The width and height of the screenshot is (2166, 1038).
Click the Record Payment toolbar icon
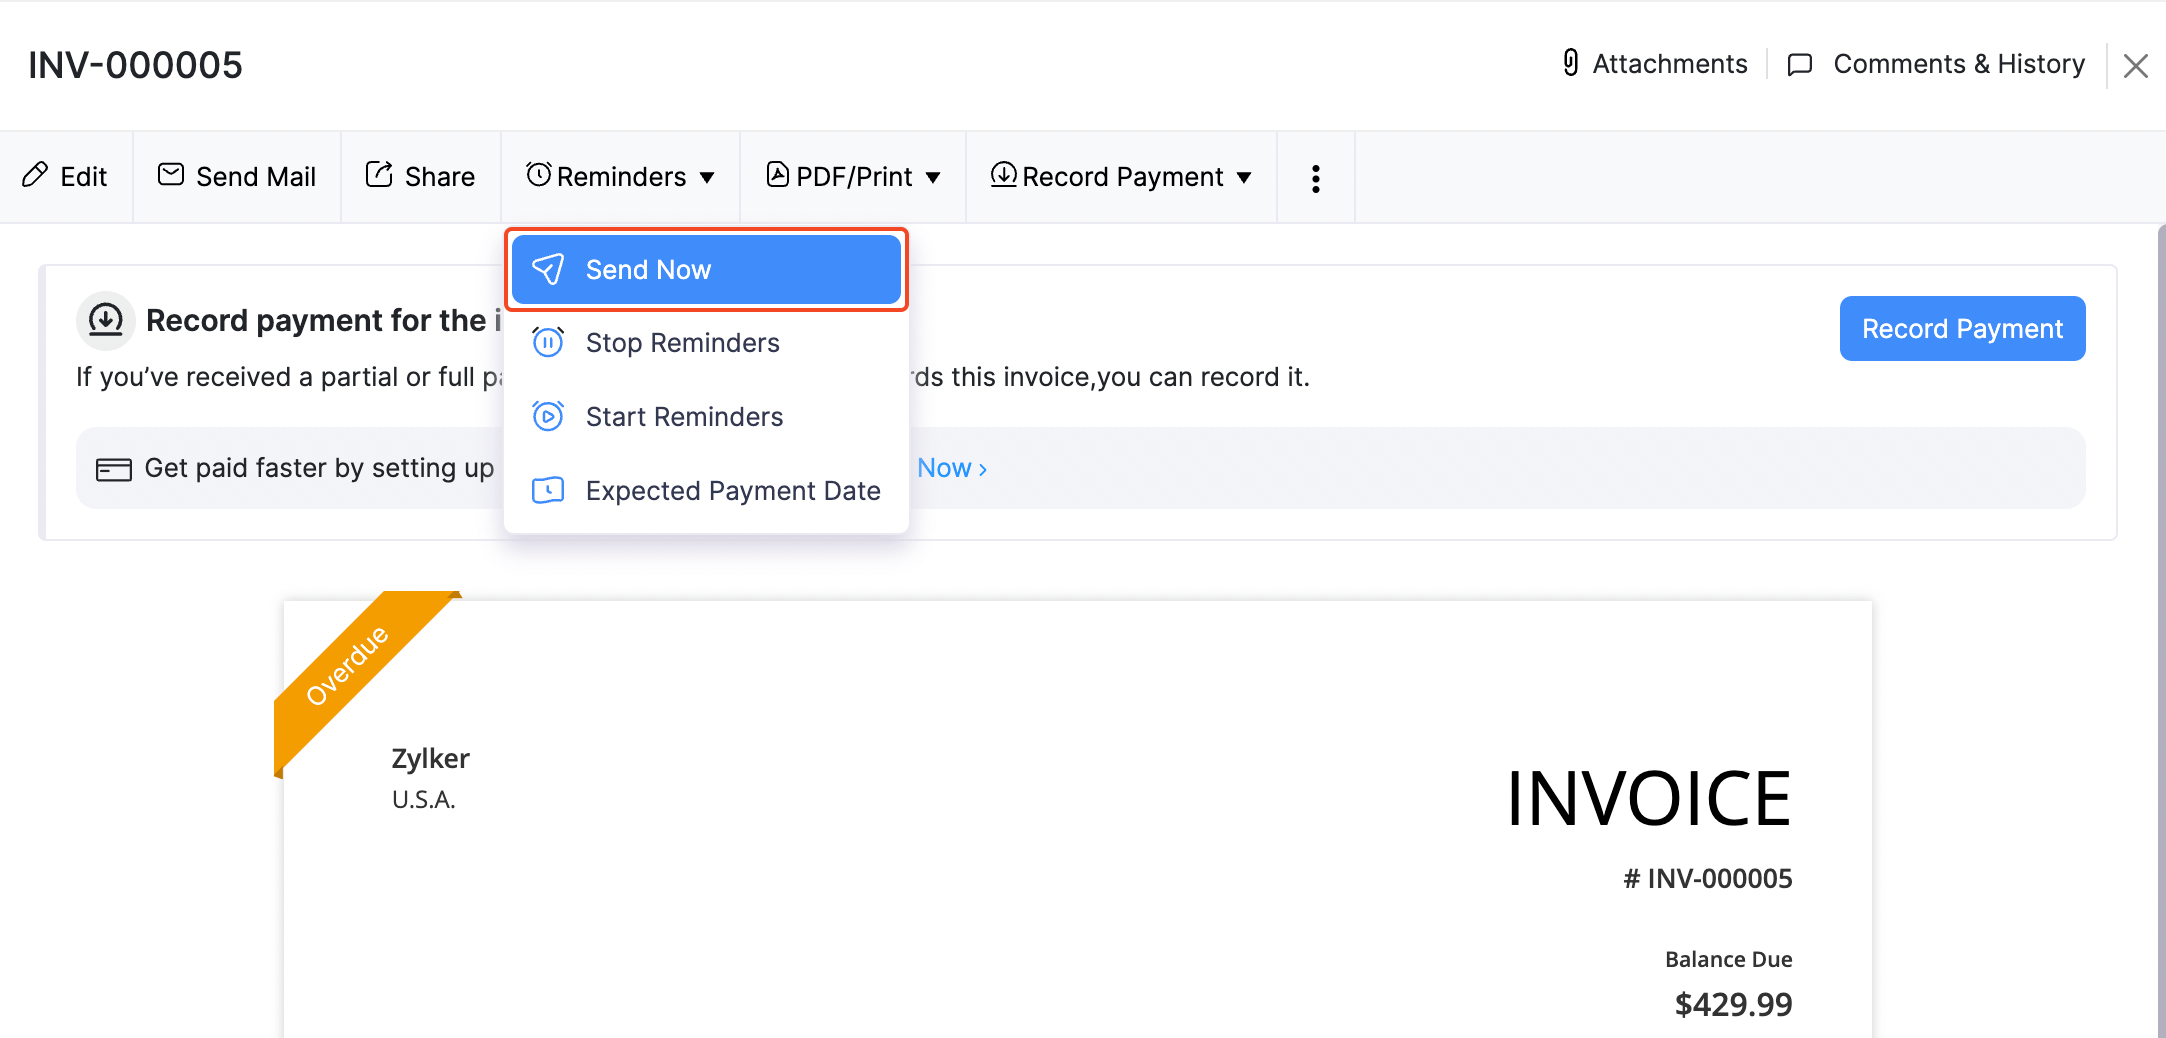[1003, 175]
